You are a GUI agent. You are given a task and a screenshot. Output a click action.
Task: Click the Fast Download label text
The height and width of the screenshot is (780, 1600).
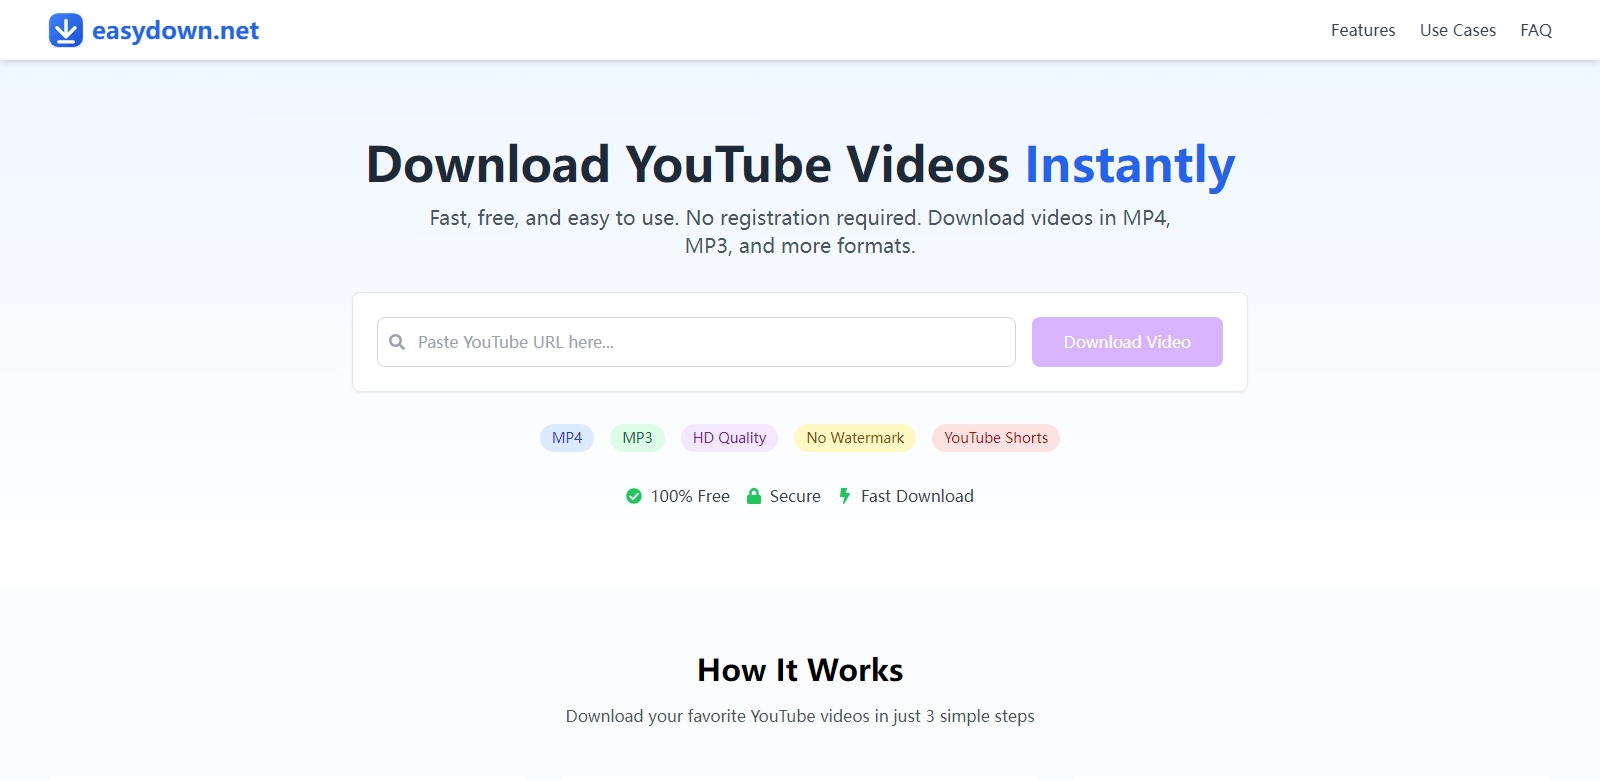pos(917,496)
